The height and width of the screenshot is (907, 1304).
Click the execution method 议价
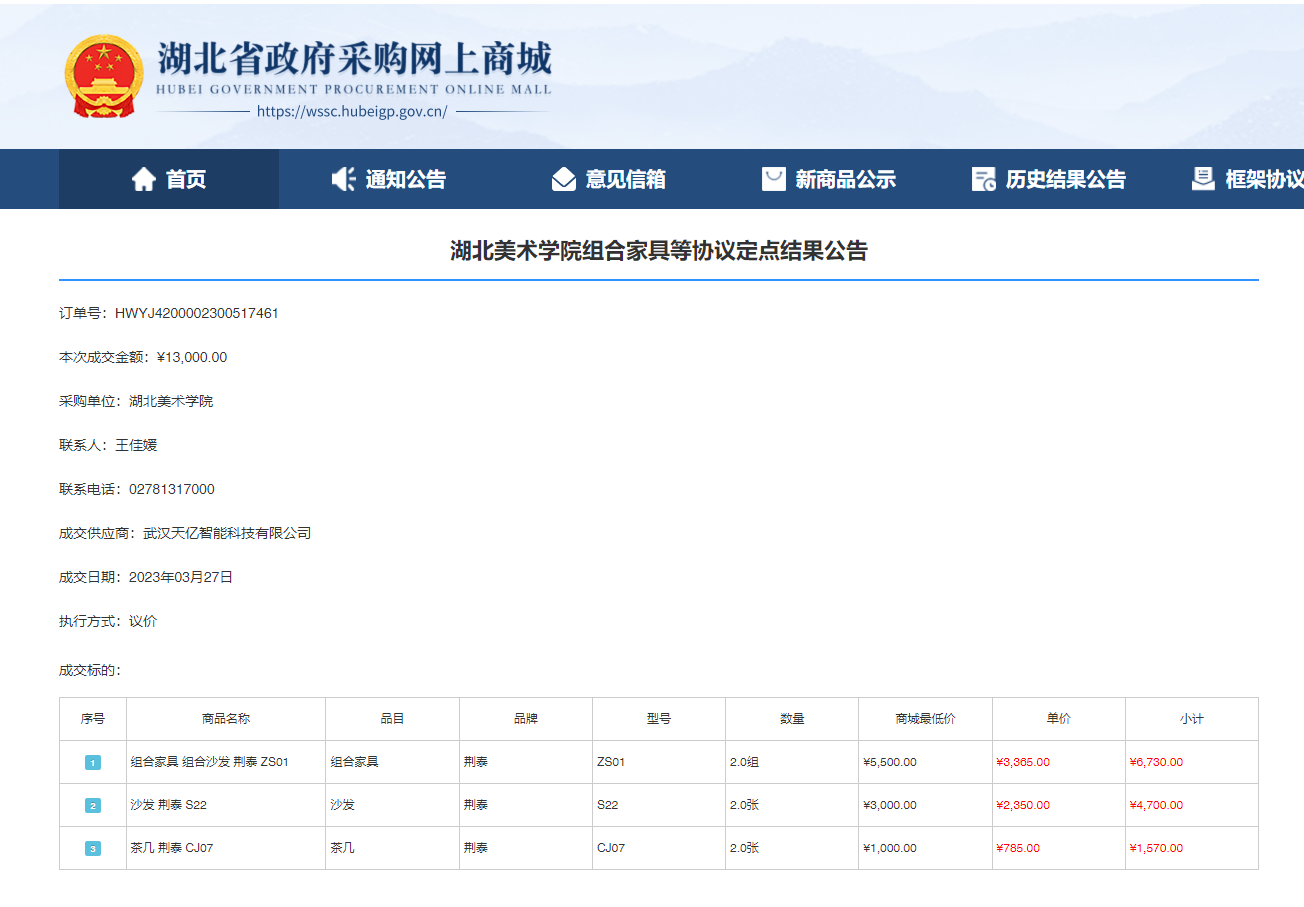(x=143, y=621)
